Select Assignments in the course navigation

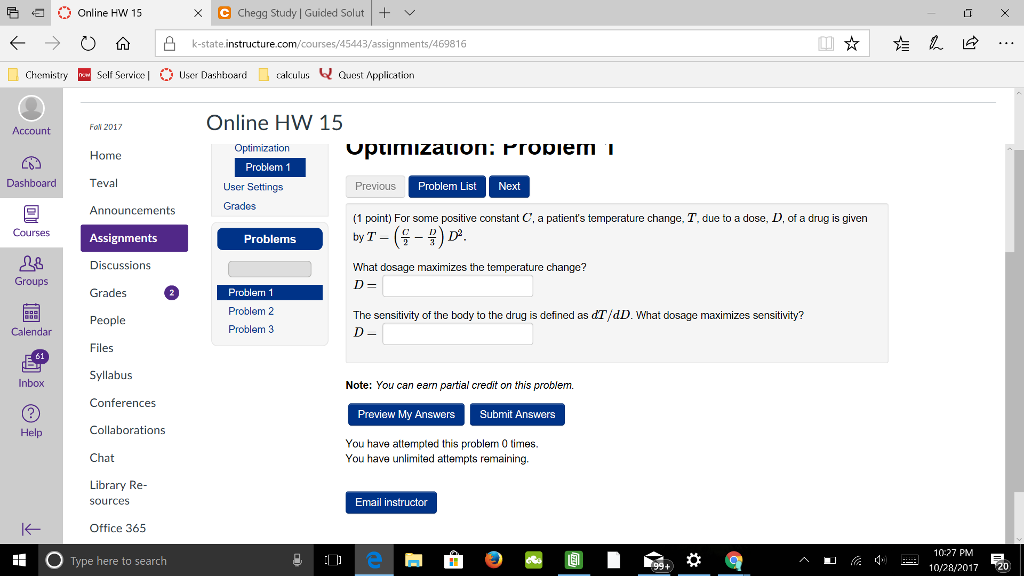[x=124, y=238]
